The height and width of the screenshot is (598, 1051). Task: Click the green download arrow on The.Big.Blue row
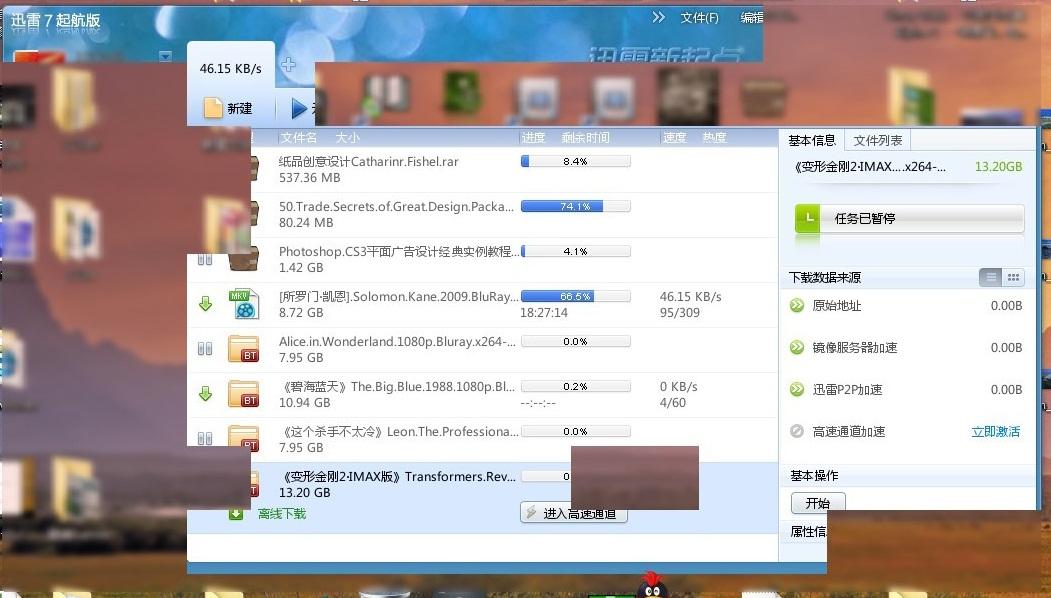tap(205, 394)
